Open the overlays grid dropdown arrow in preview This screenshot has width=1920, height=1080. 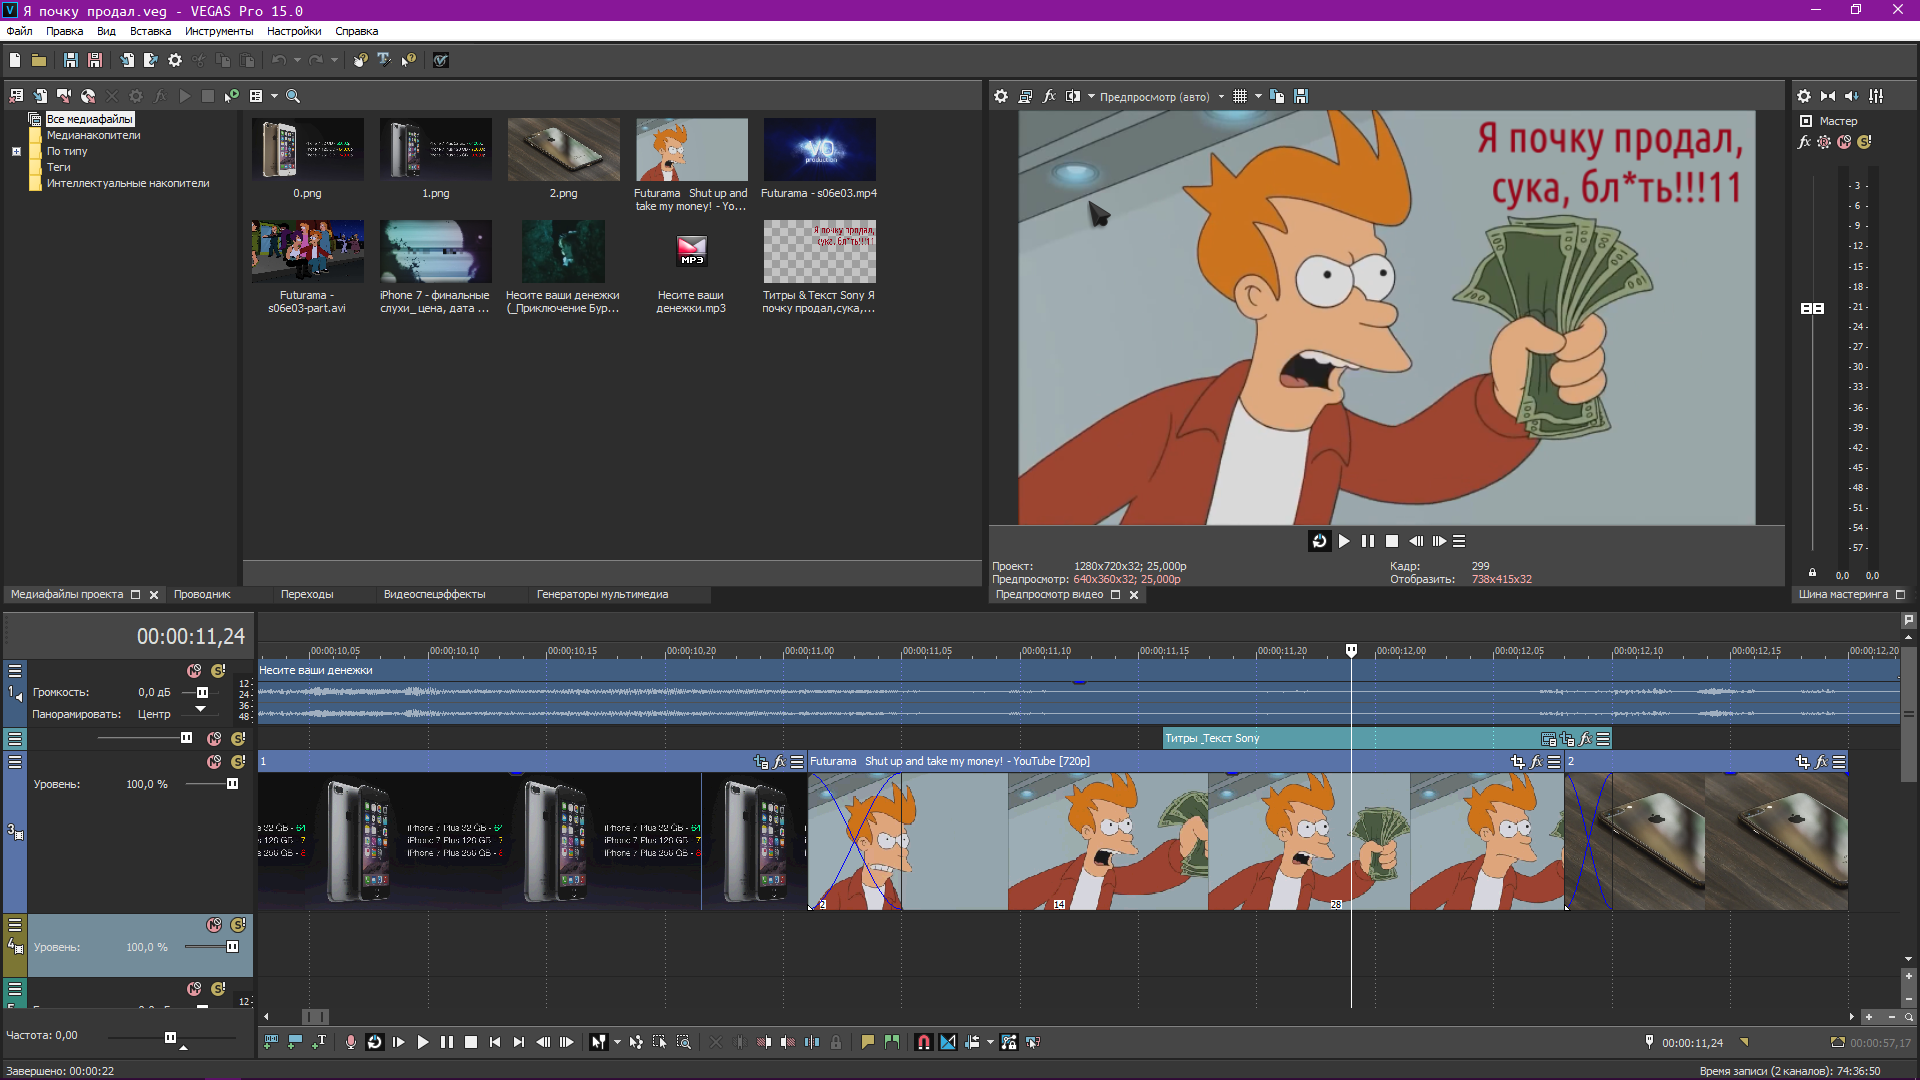(1258, 96)
